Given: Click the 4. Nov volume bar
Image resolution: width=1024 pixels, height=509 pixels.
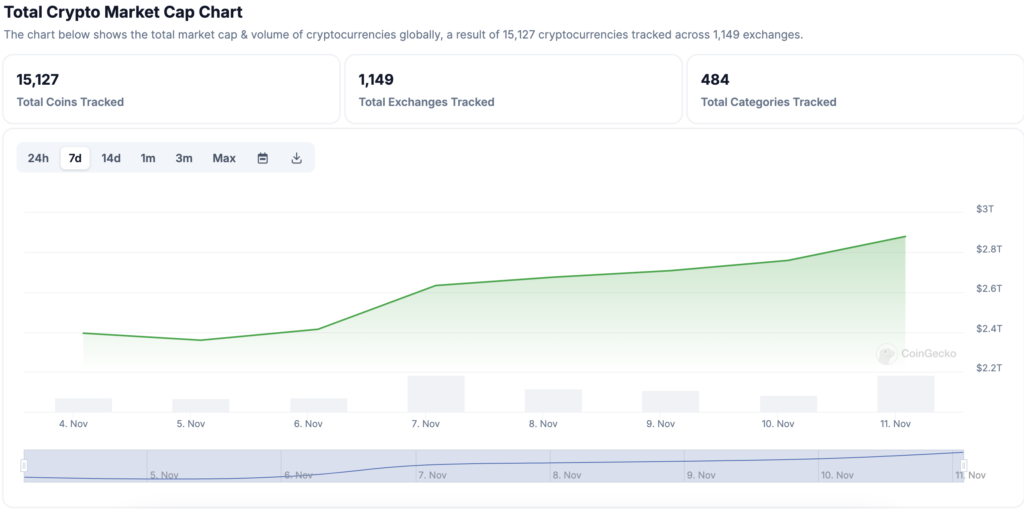Looking at the screenshot, I should (83, 405).
